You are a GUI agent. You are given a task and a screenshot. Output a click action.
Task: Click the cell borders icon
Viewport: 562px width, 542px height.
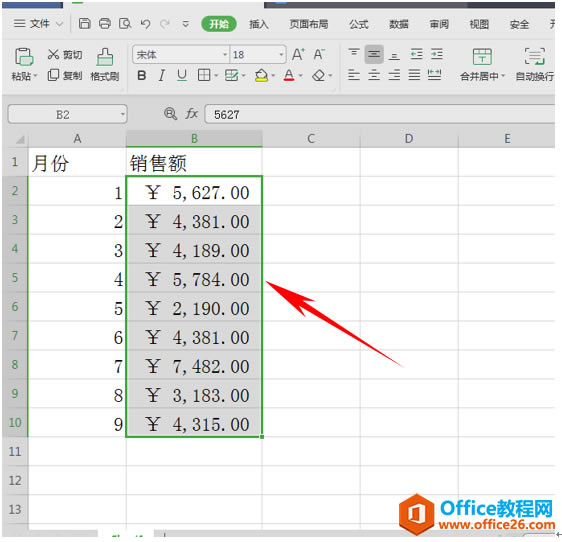tap(204, 76)
